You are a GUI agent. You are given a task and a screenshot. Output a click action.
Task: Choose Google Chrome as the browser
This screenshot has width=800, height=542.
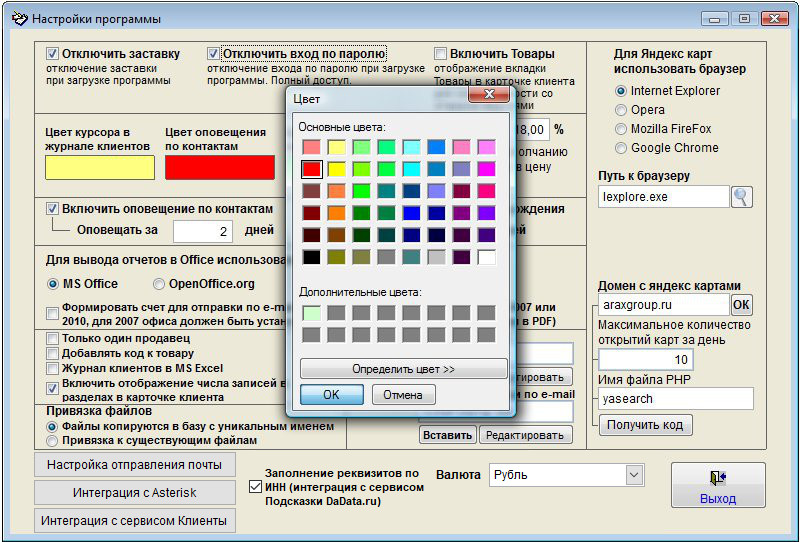(621, 148)
